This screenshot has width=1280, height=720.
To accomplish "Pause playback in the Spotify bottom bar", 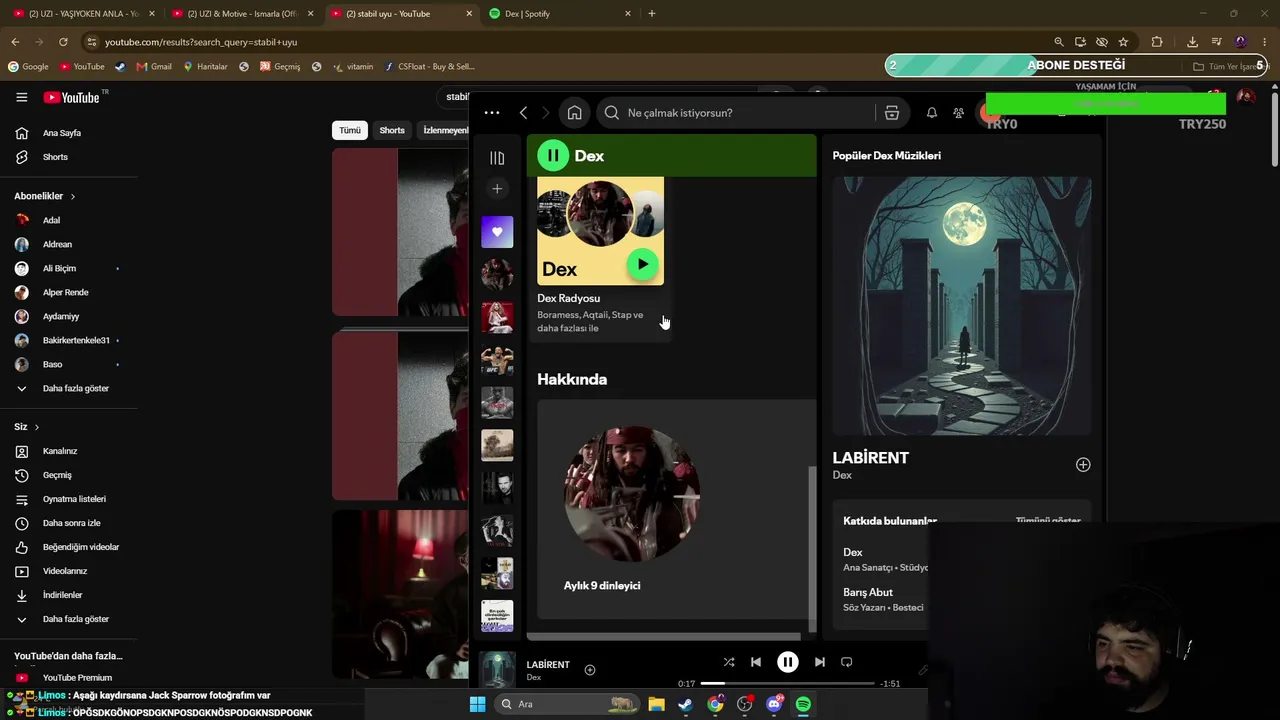I will coord(788,662).
